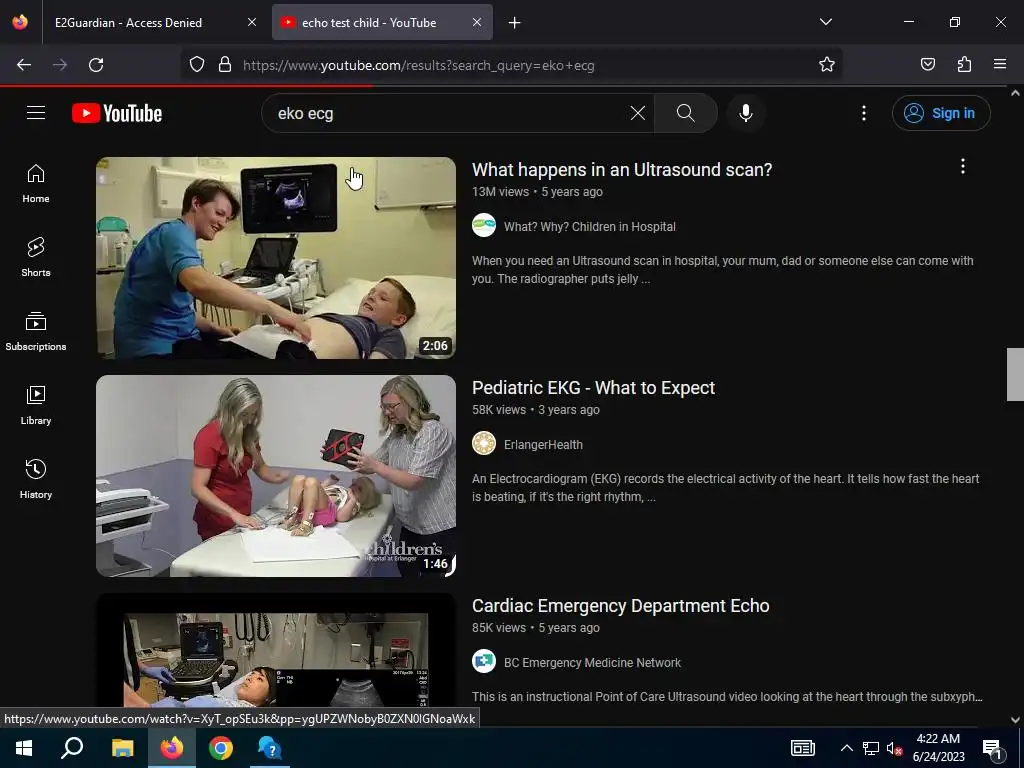
Task: Open video title What happens in an Ultrasound scan?
Action: [x=622, y=169]
